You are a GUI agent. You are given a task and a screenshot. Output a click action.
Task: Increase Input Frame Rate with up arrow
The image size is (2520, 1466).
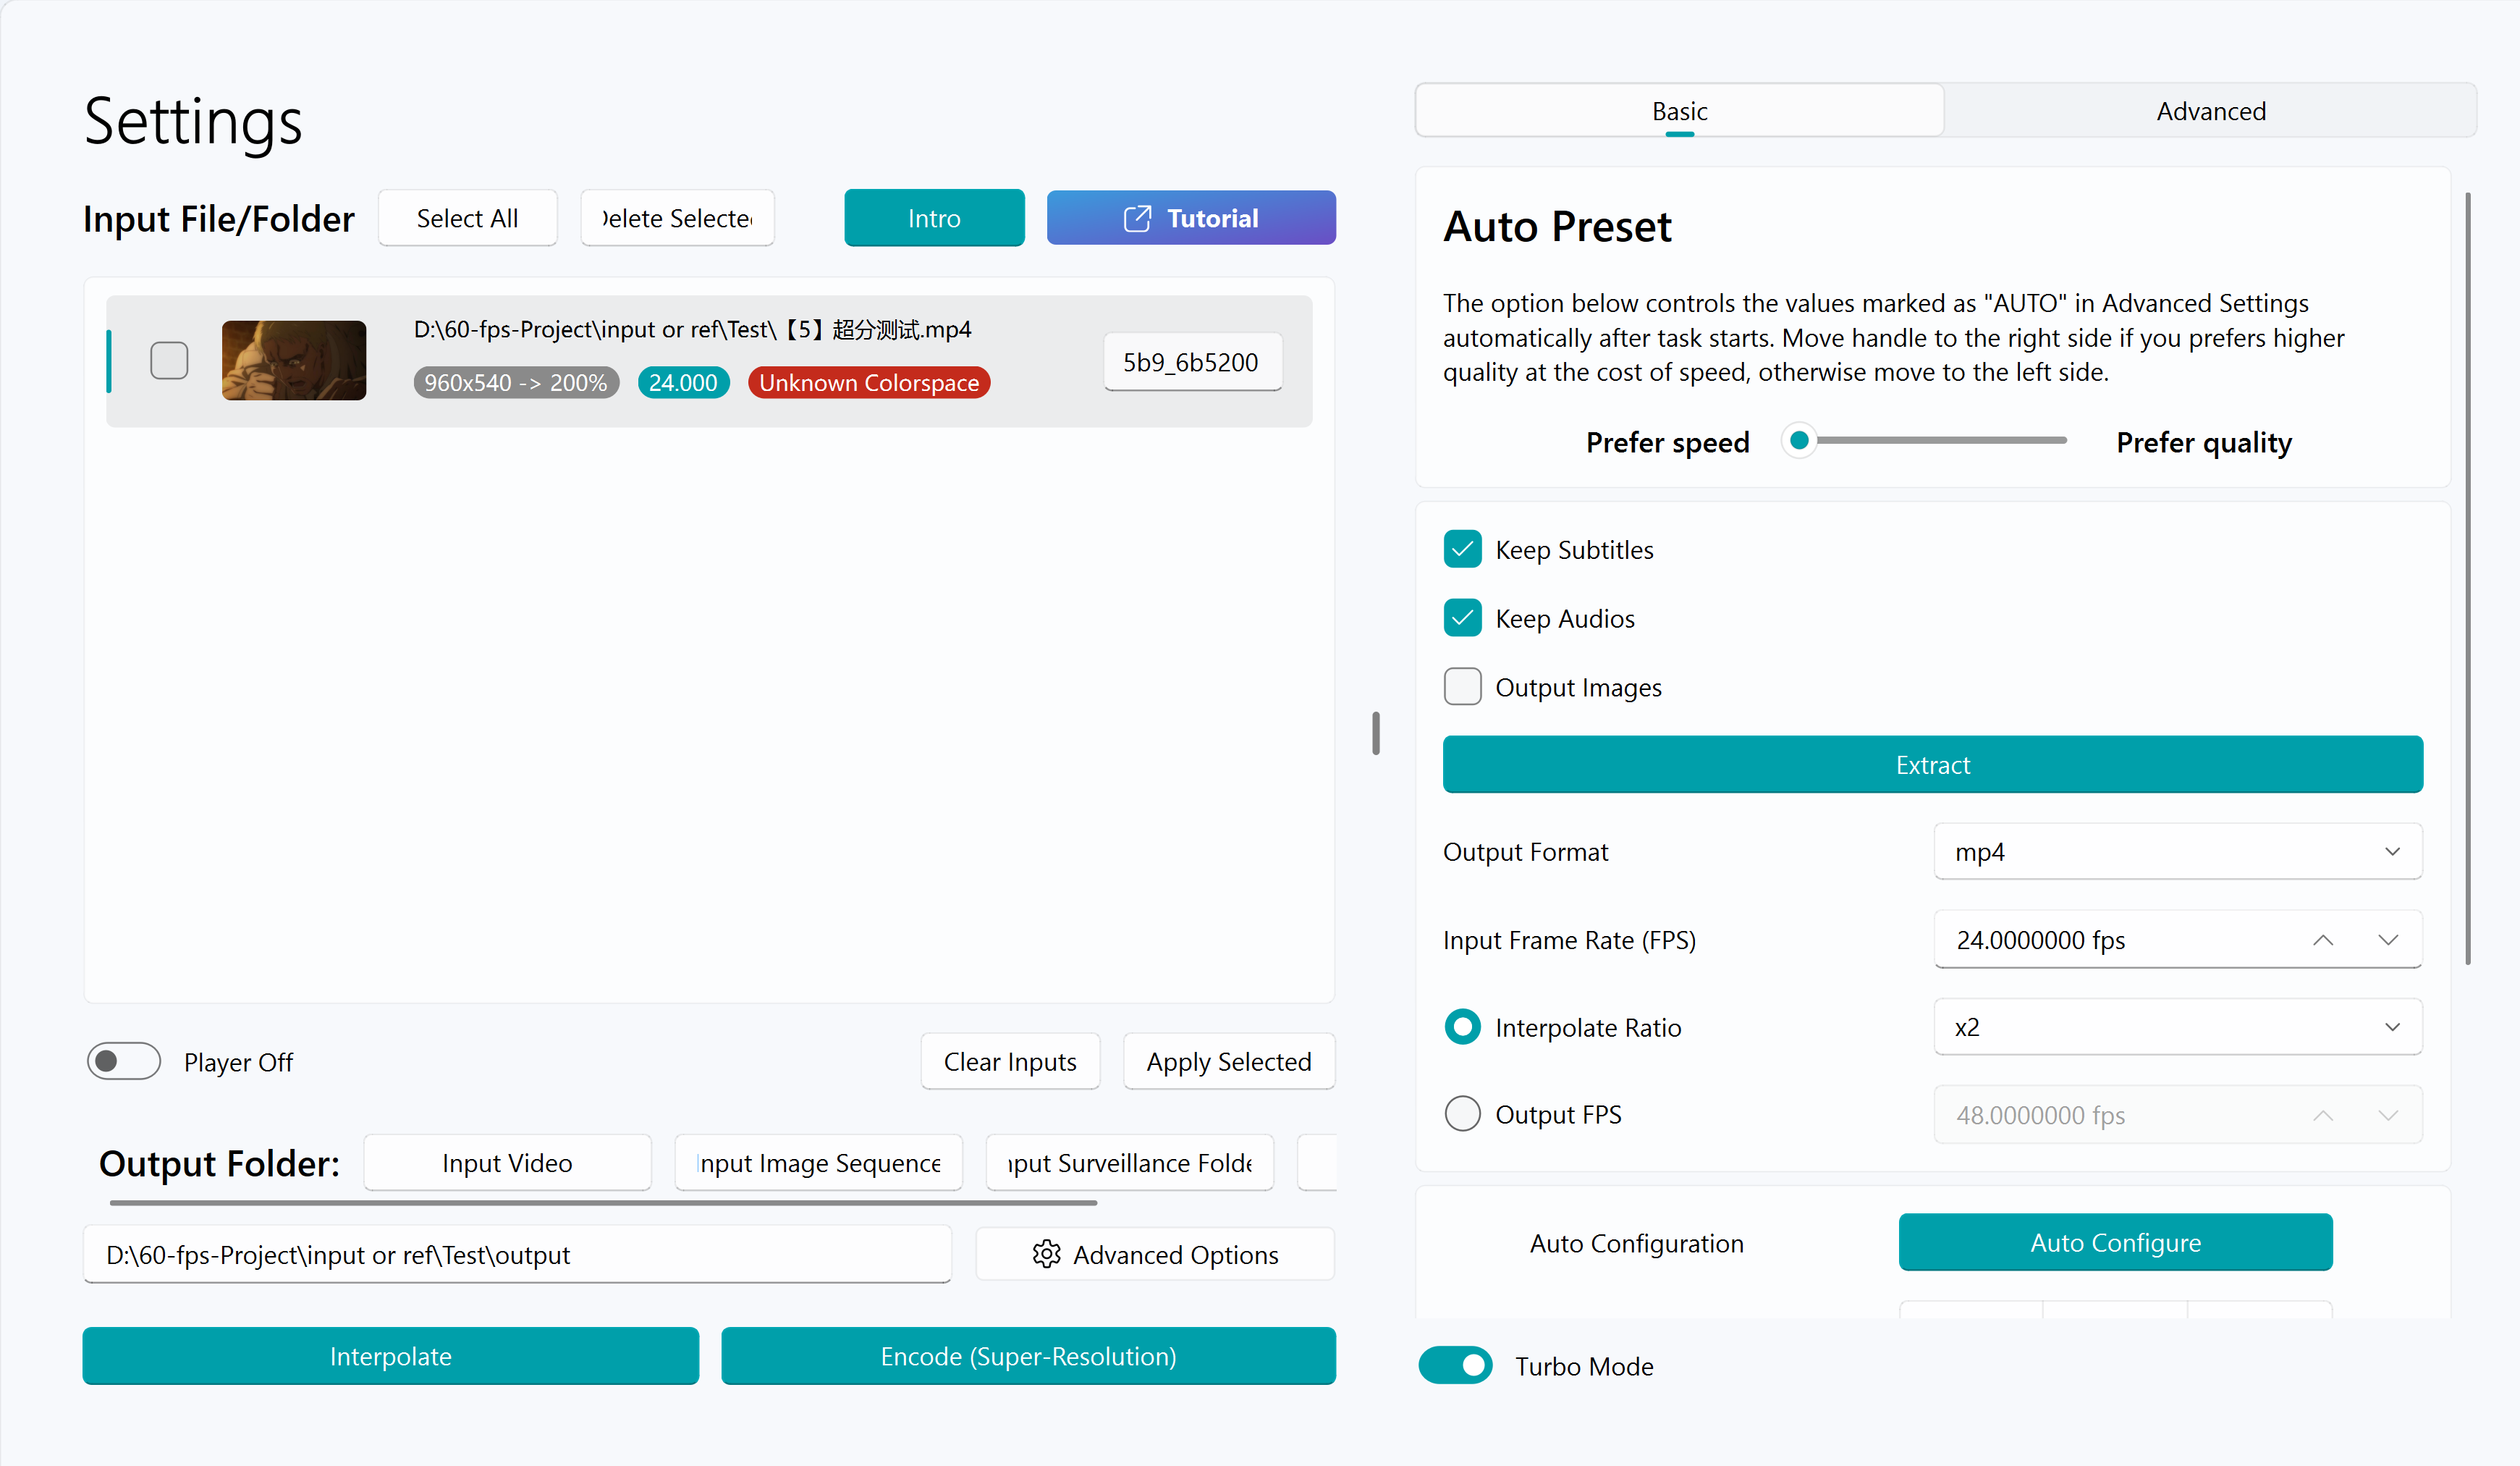pyautogui.click(x=2323, y=940)
